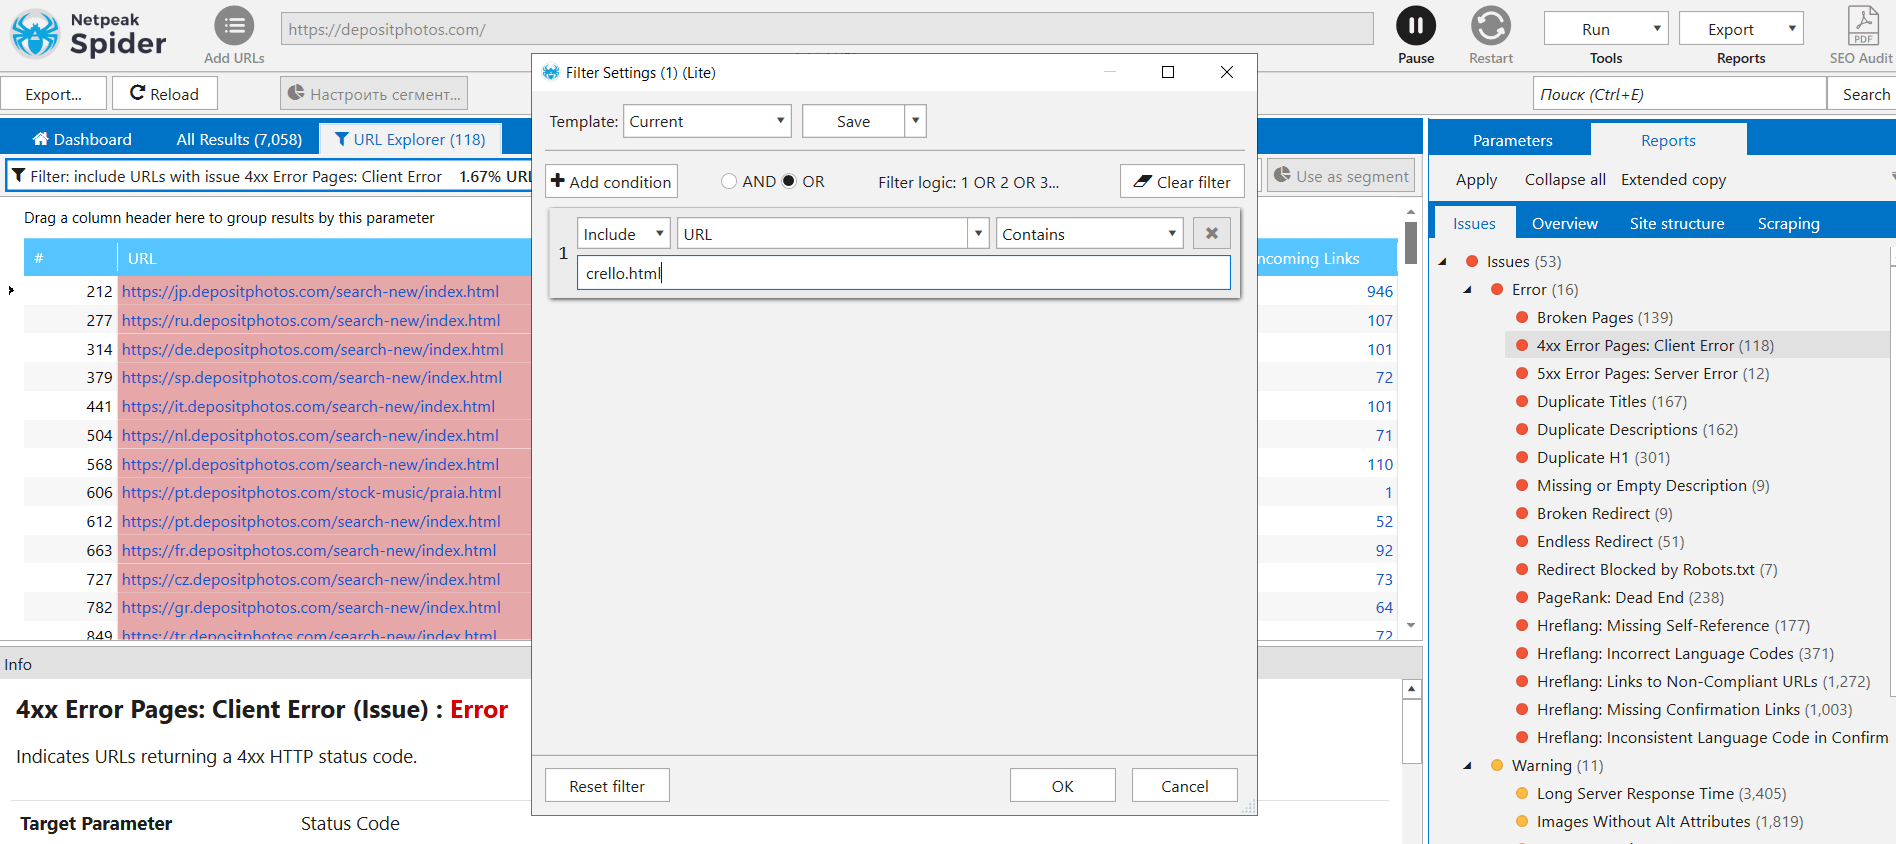Click the Info panel scrollbar thumb
Viewport: 1896px width, 844px height.
point(1411,730)
